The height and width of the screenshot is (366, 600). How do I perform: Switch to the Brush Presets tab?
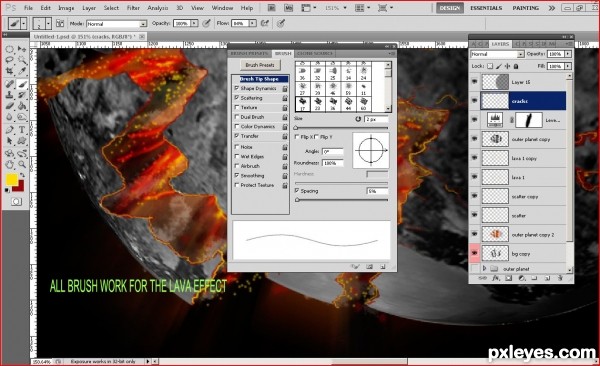pos(249,54)
